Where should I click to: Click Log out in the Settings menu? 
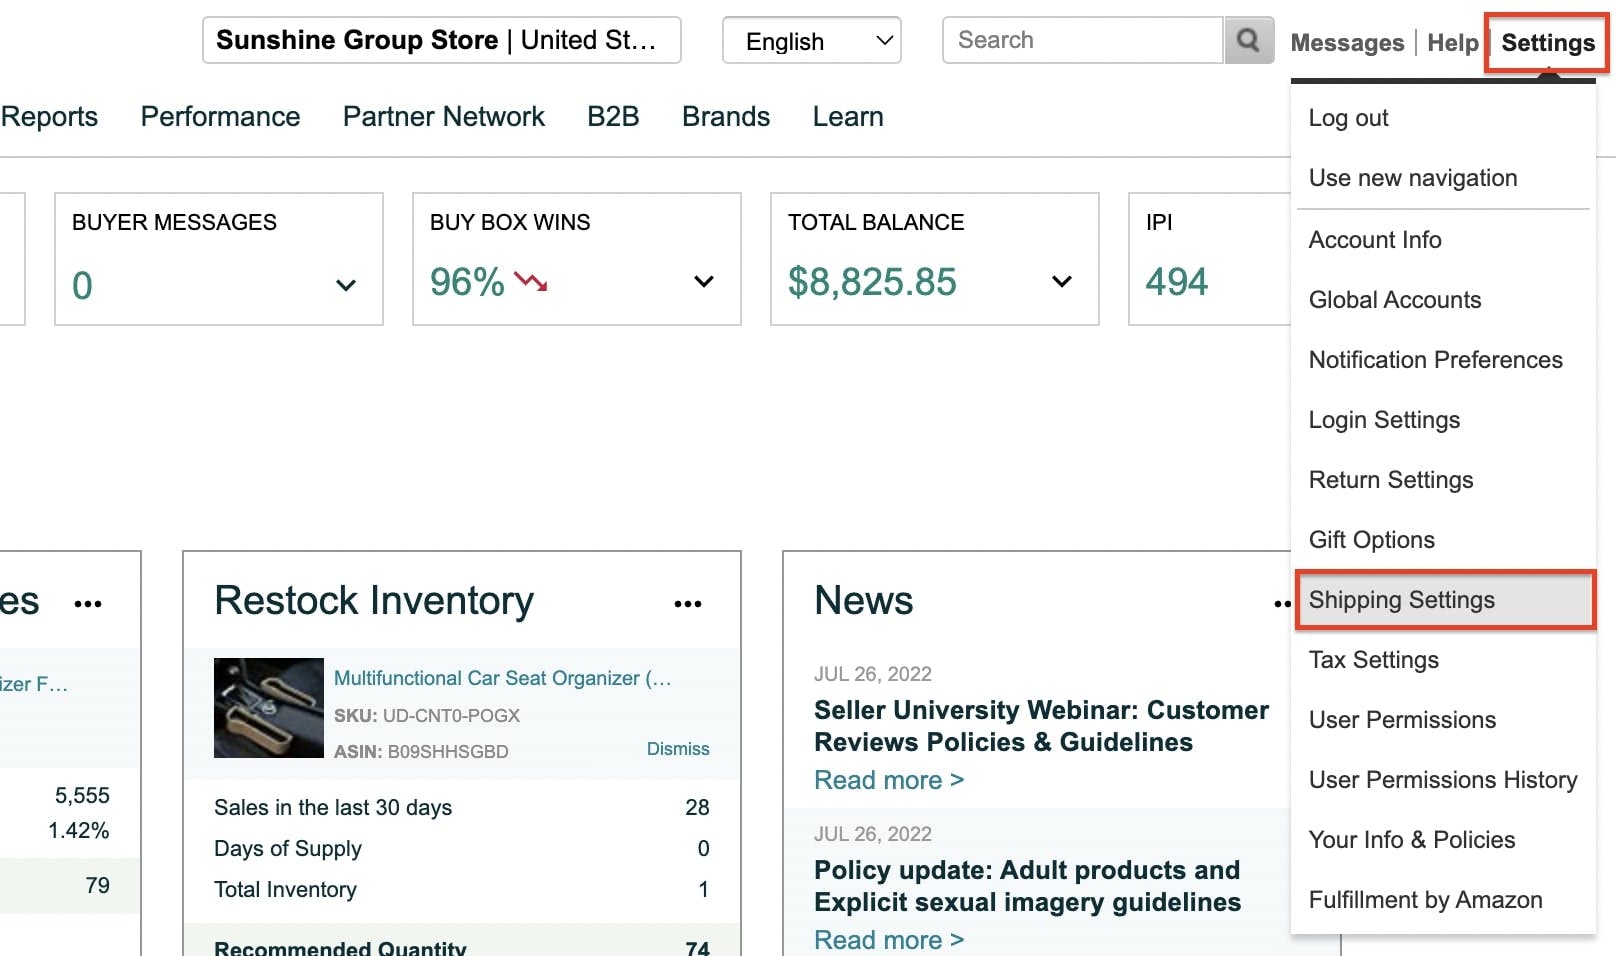click(1348, 118)
